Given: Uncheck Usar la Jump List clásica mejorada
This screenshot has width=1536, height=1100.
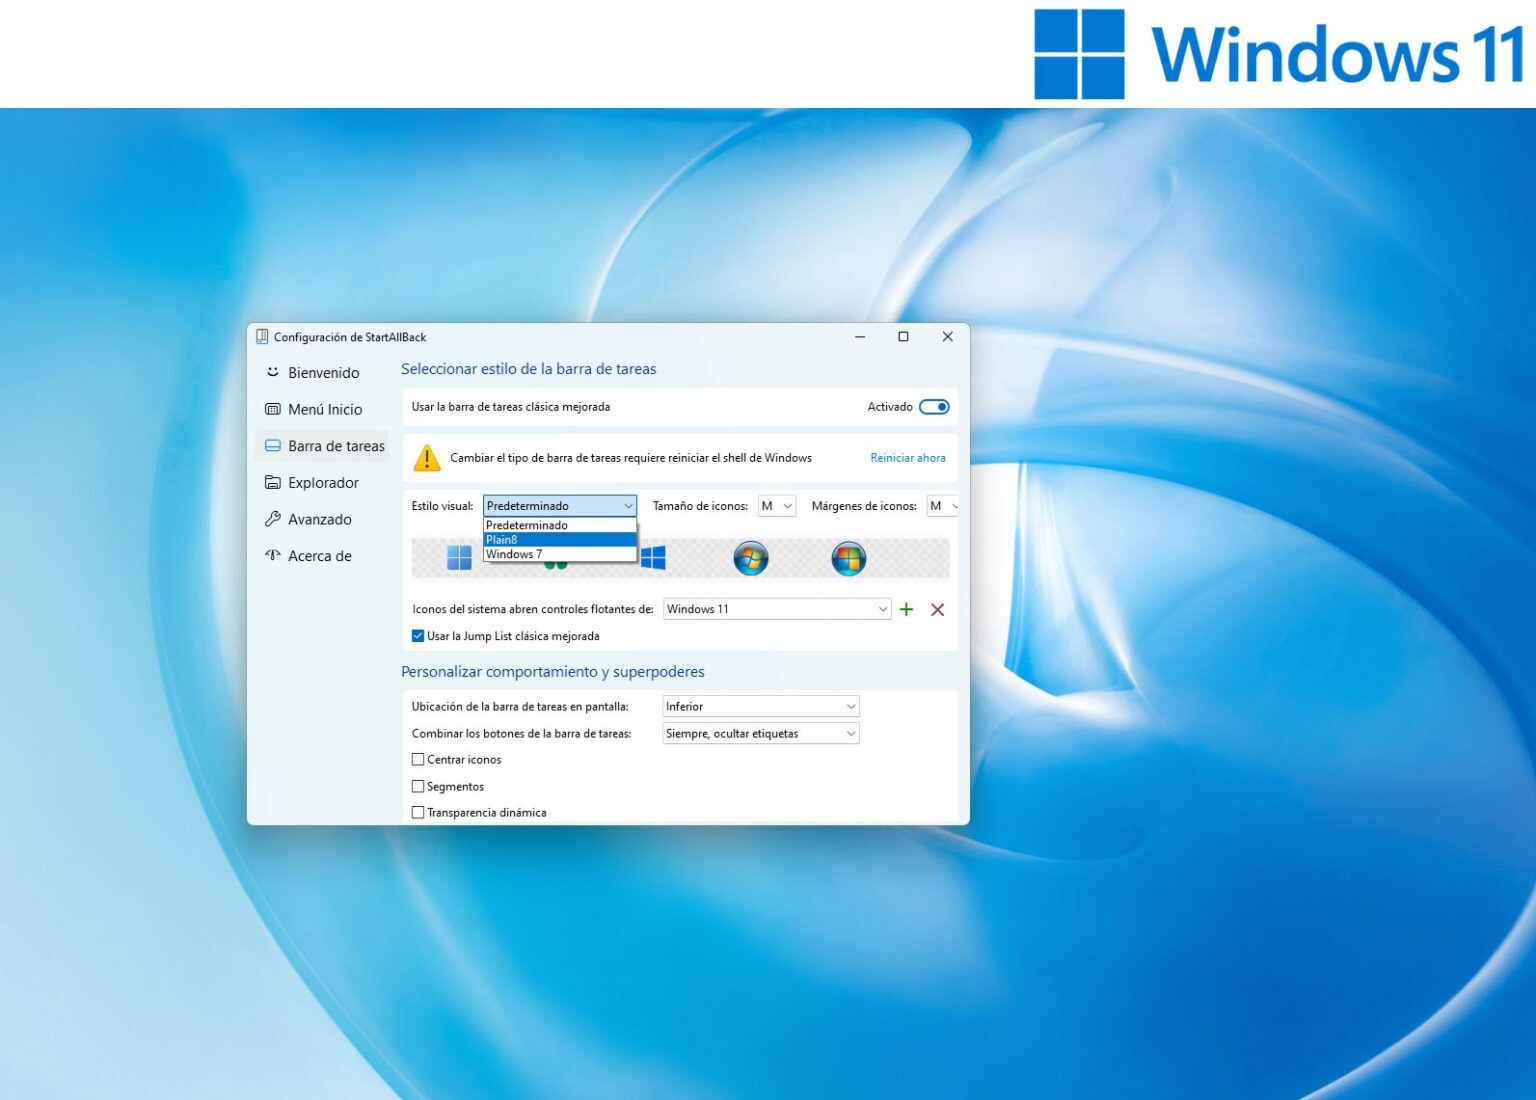Looking at the screenshot, I should pyautogui.click(x=418, y=636).
